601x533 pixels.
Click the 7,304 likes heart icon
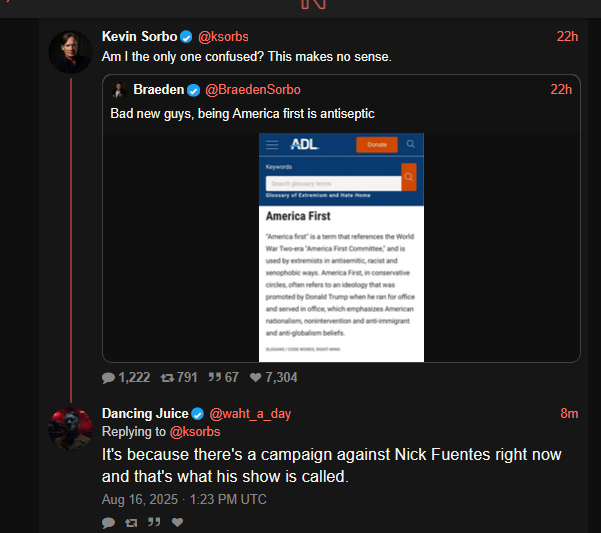click(256, 377)
